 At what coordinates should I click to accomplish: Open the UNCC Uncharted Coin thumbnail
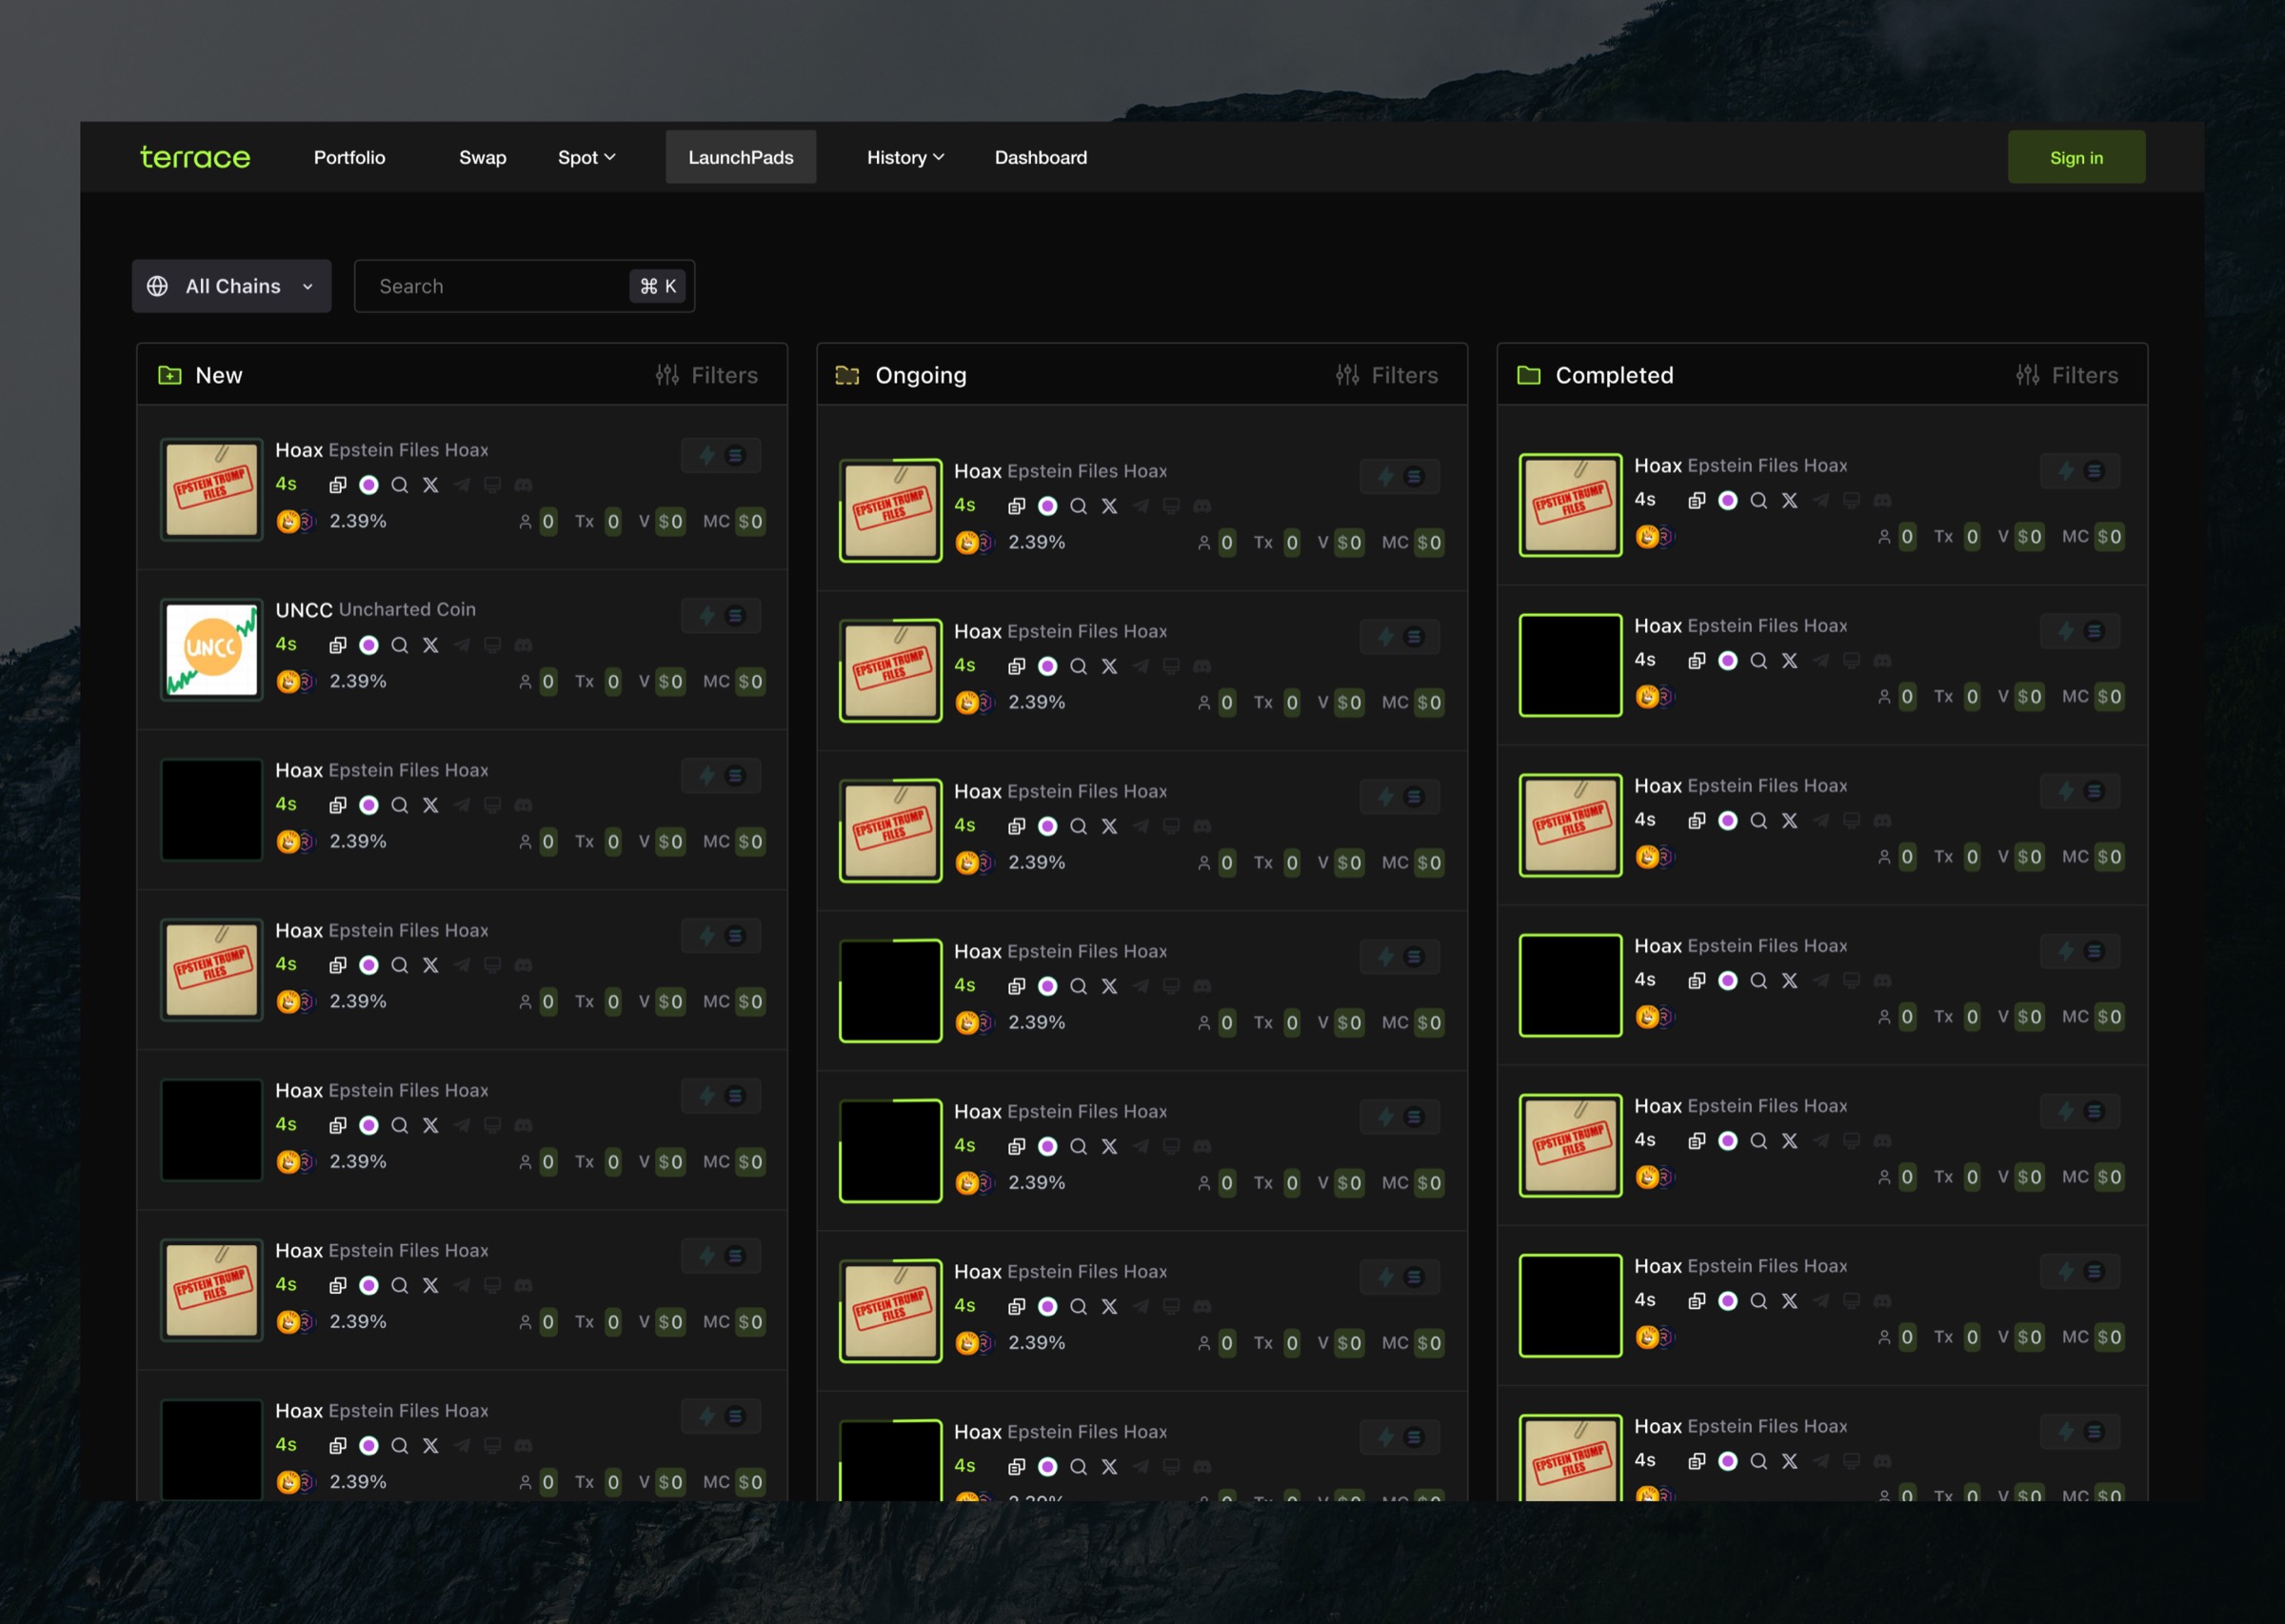[212, 650]
